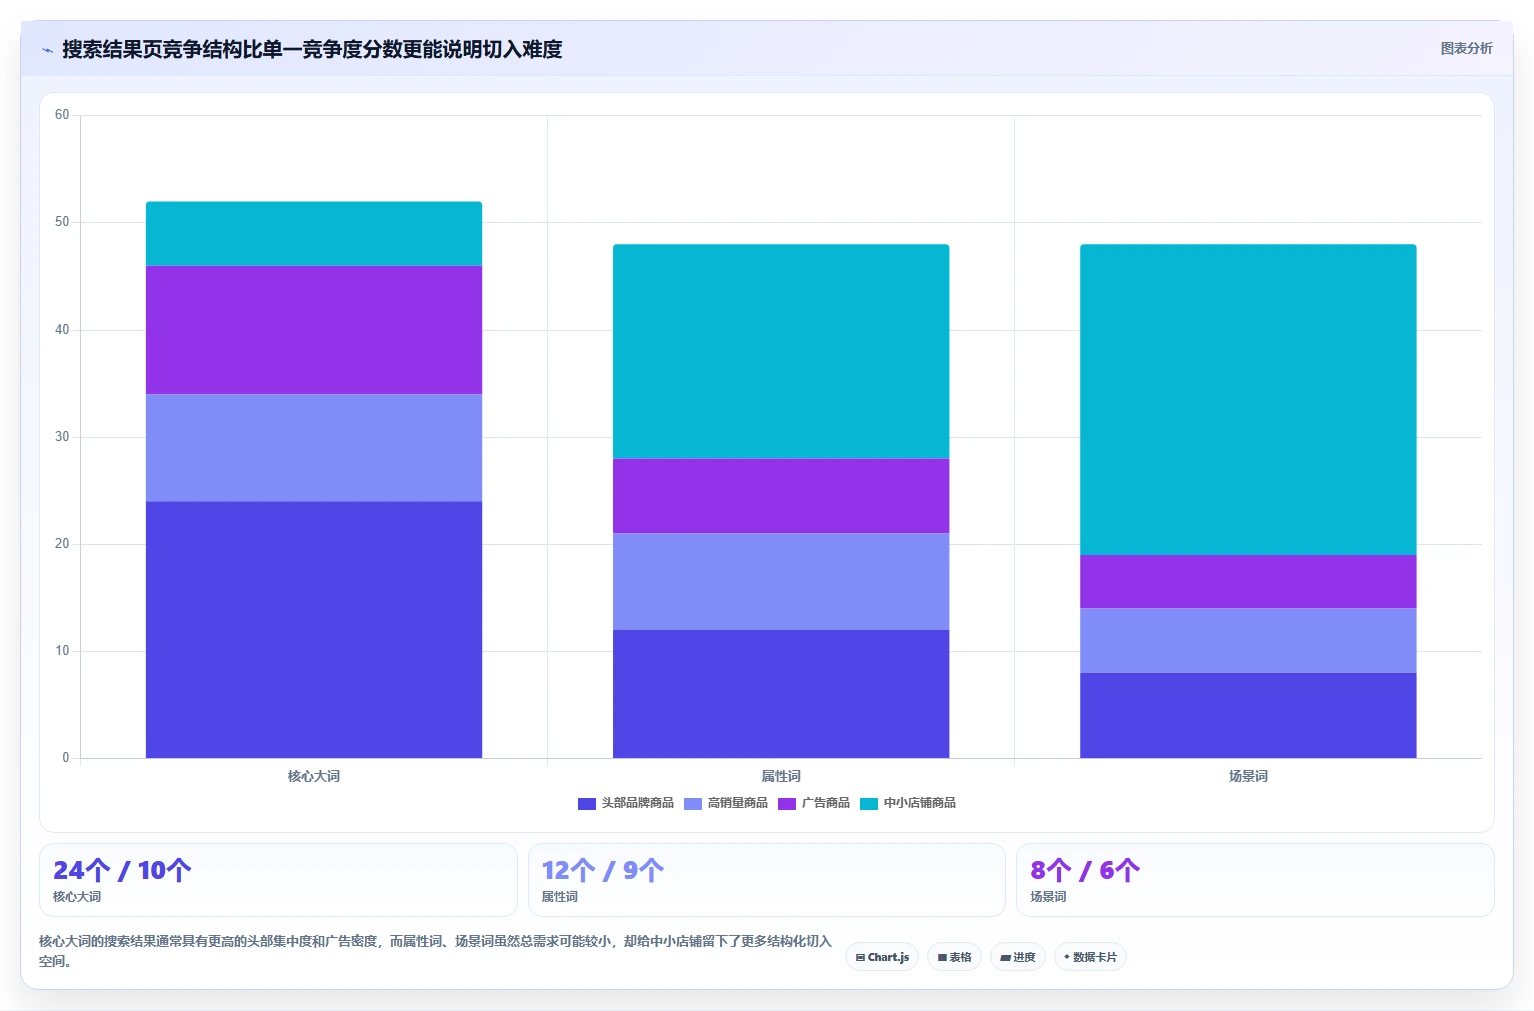Click the '12个 / 9个' value in the stat card

coord(603,870)
